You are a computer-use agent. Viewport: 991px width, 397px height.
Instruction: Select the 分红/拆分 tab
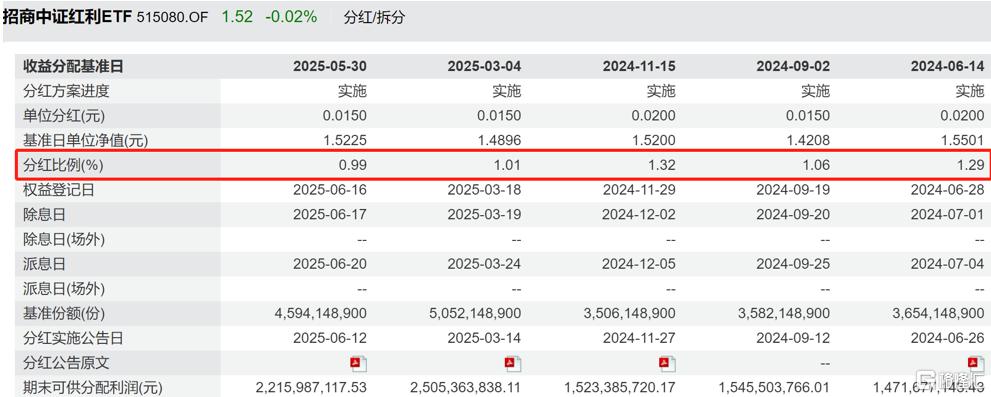click(374, 17)
